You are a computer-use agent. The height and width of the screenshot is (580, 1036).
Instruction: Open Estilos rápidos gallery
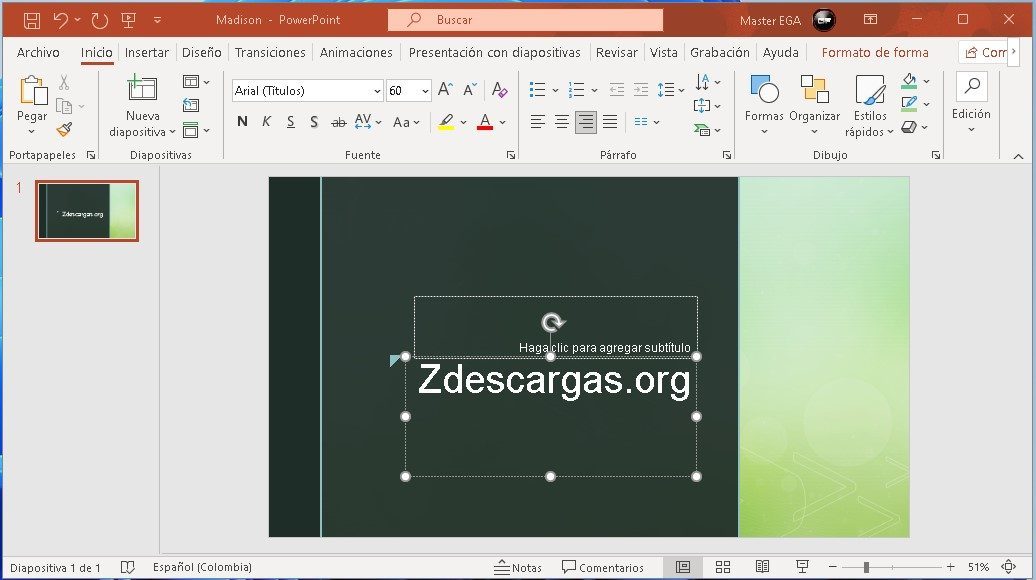(870, 106)
